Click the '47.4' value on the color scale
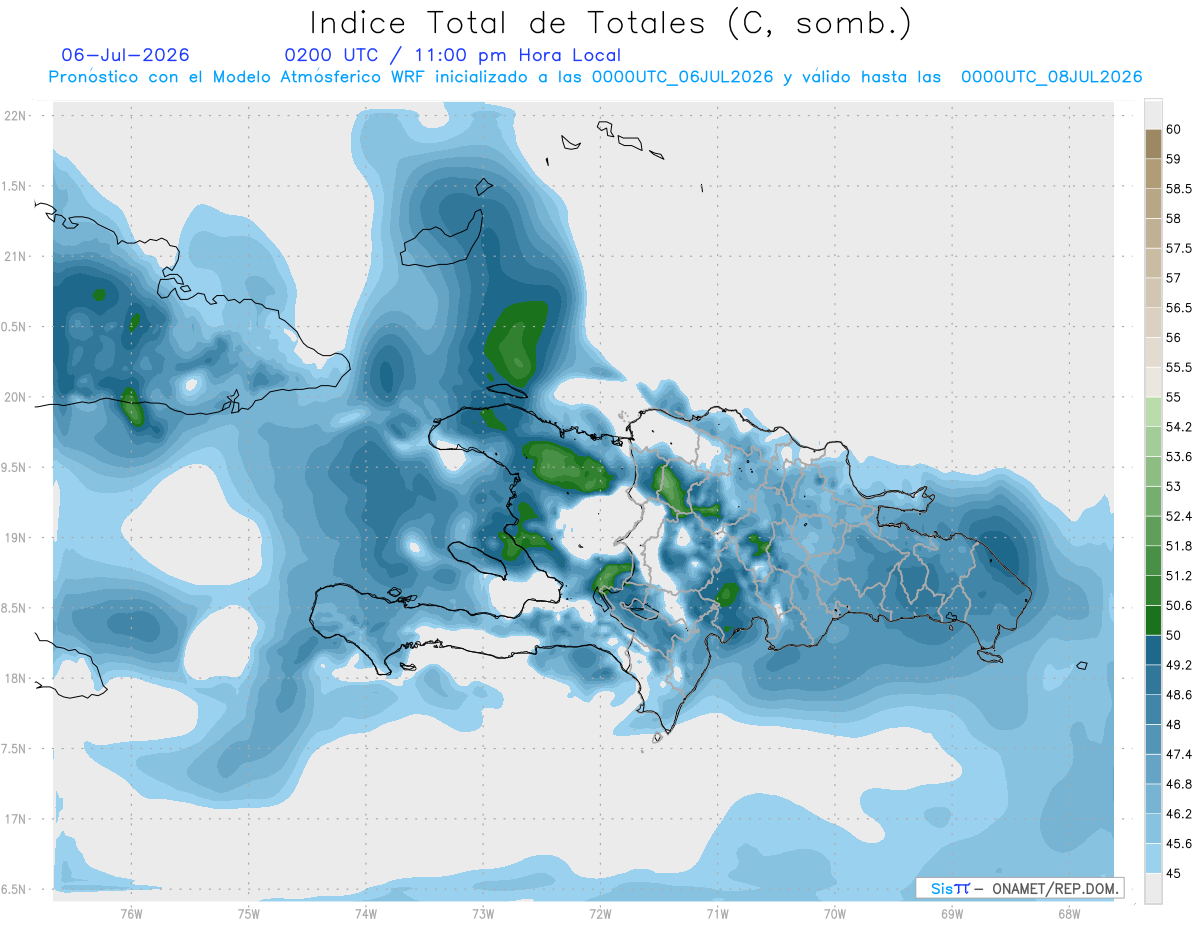1200x927 pixels. pos(1179,754)
